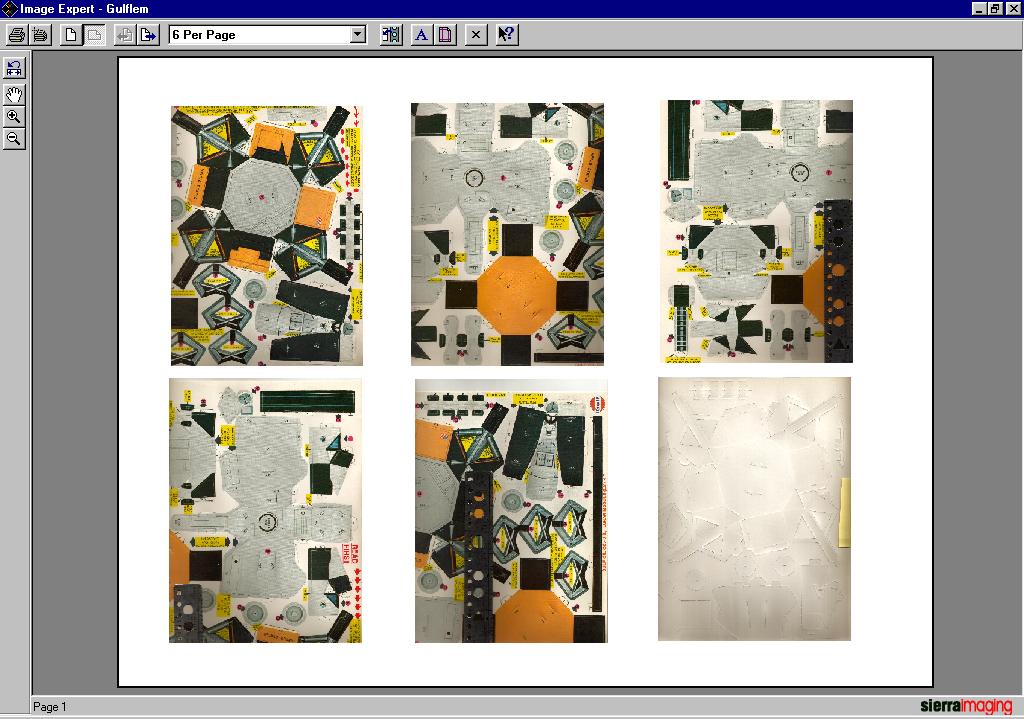Select the pale white embossed sheet thumbnail
Viewport: 1024px width, 719px height.
click(x=754, y=509)
